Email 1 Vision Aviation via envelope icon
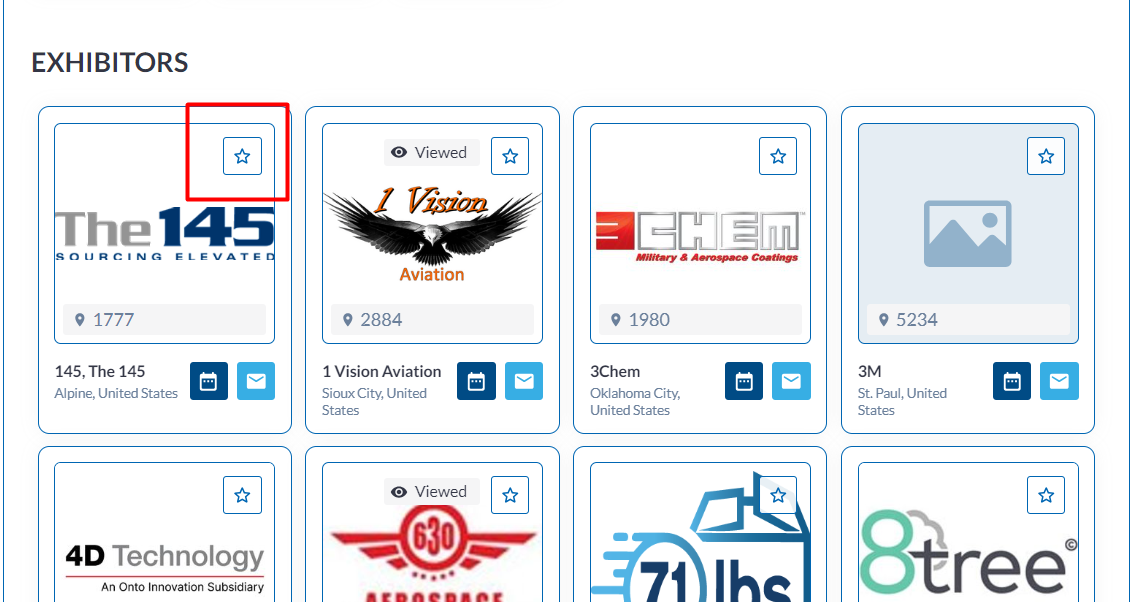Screen dimensions: 1133x602 (x=524, y=381)
